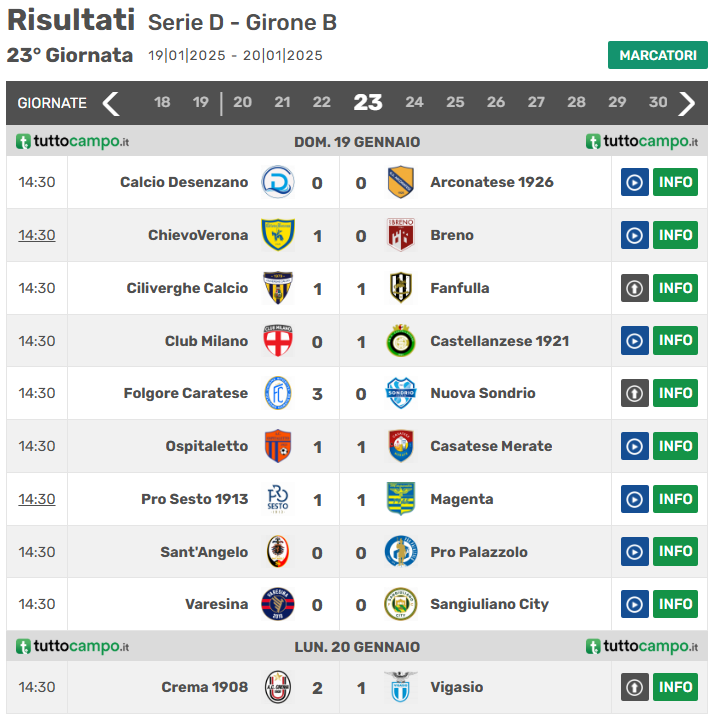The height and width of the screenshot is (721, 716).
Task: Click Castellanzese 1921 team logo
Action: pyautogui.click(x=401, y=341)
